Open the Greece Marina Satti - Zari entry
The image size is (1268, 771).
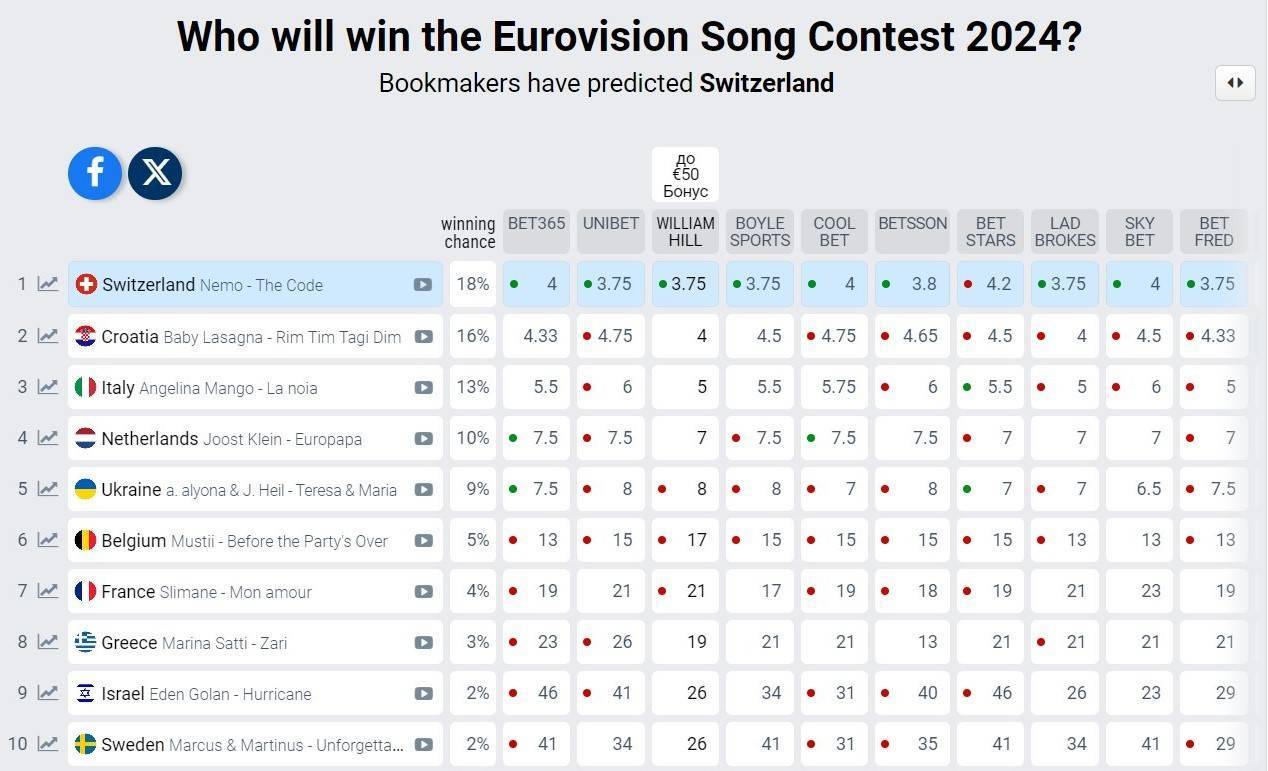(256, 642)
